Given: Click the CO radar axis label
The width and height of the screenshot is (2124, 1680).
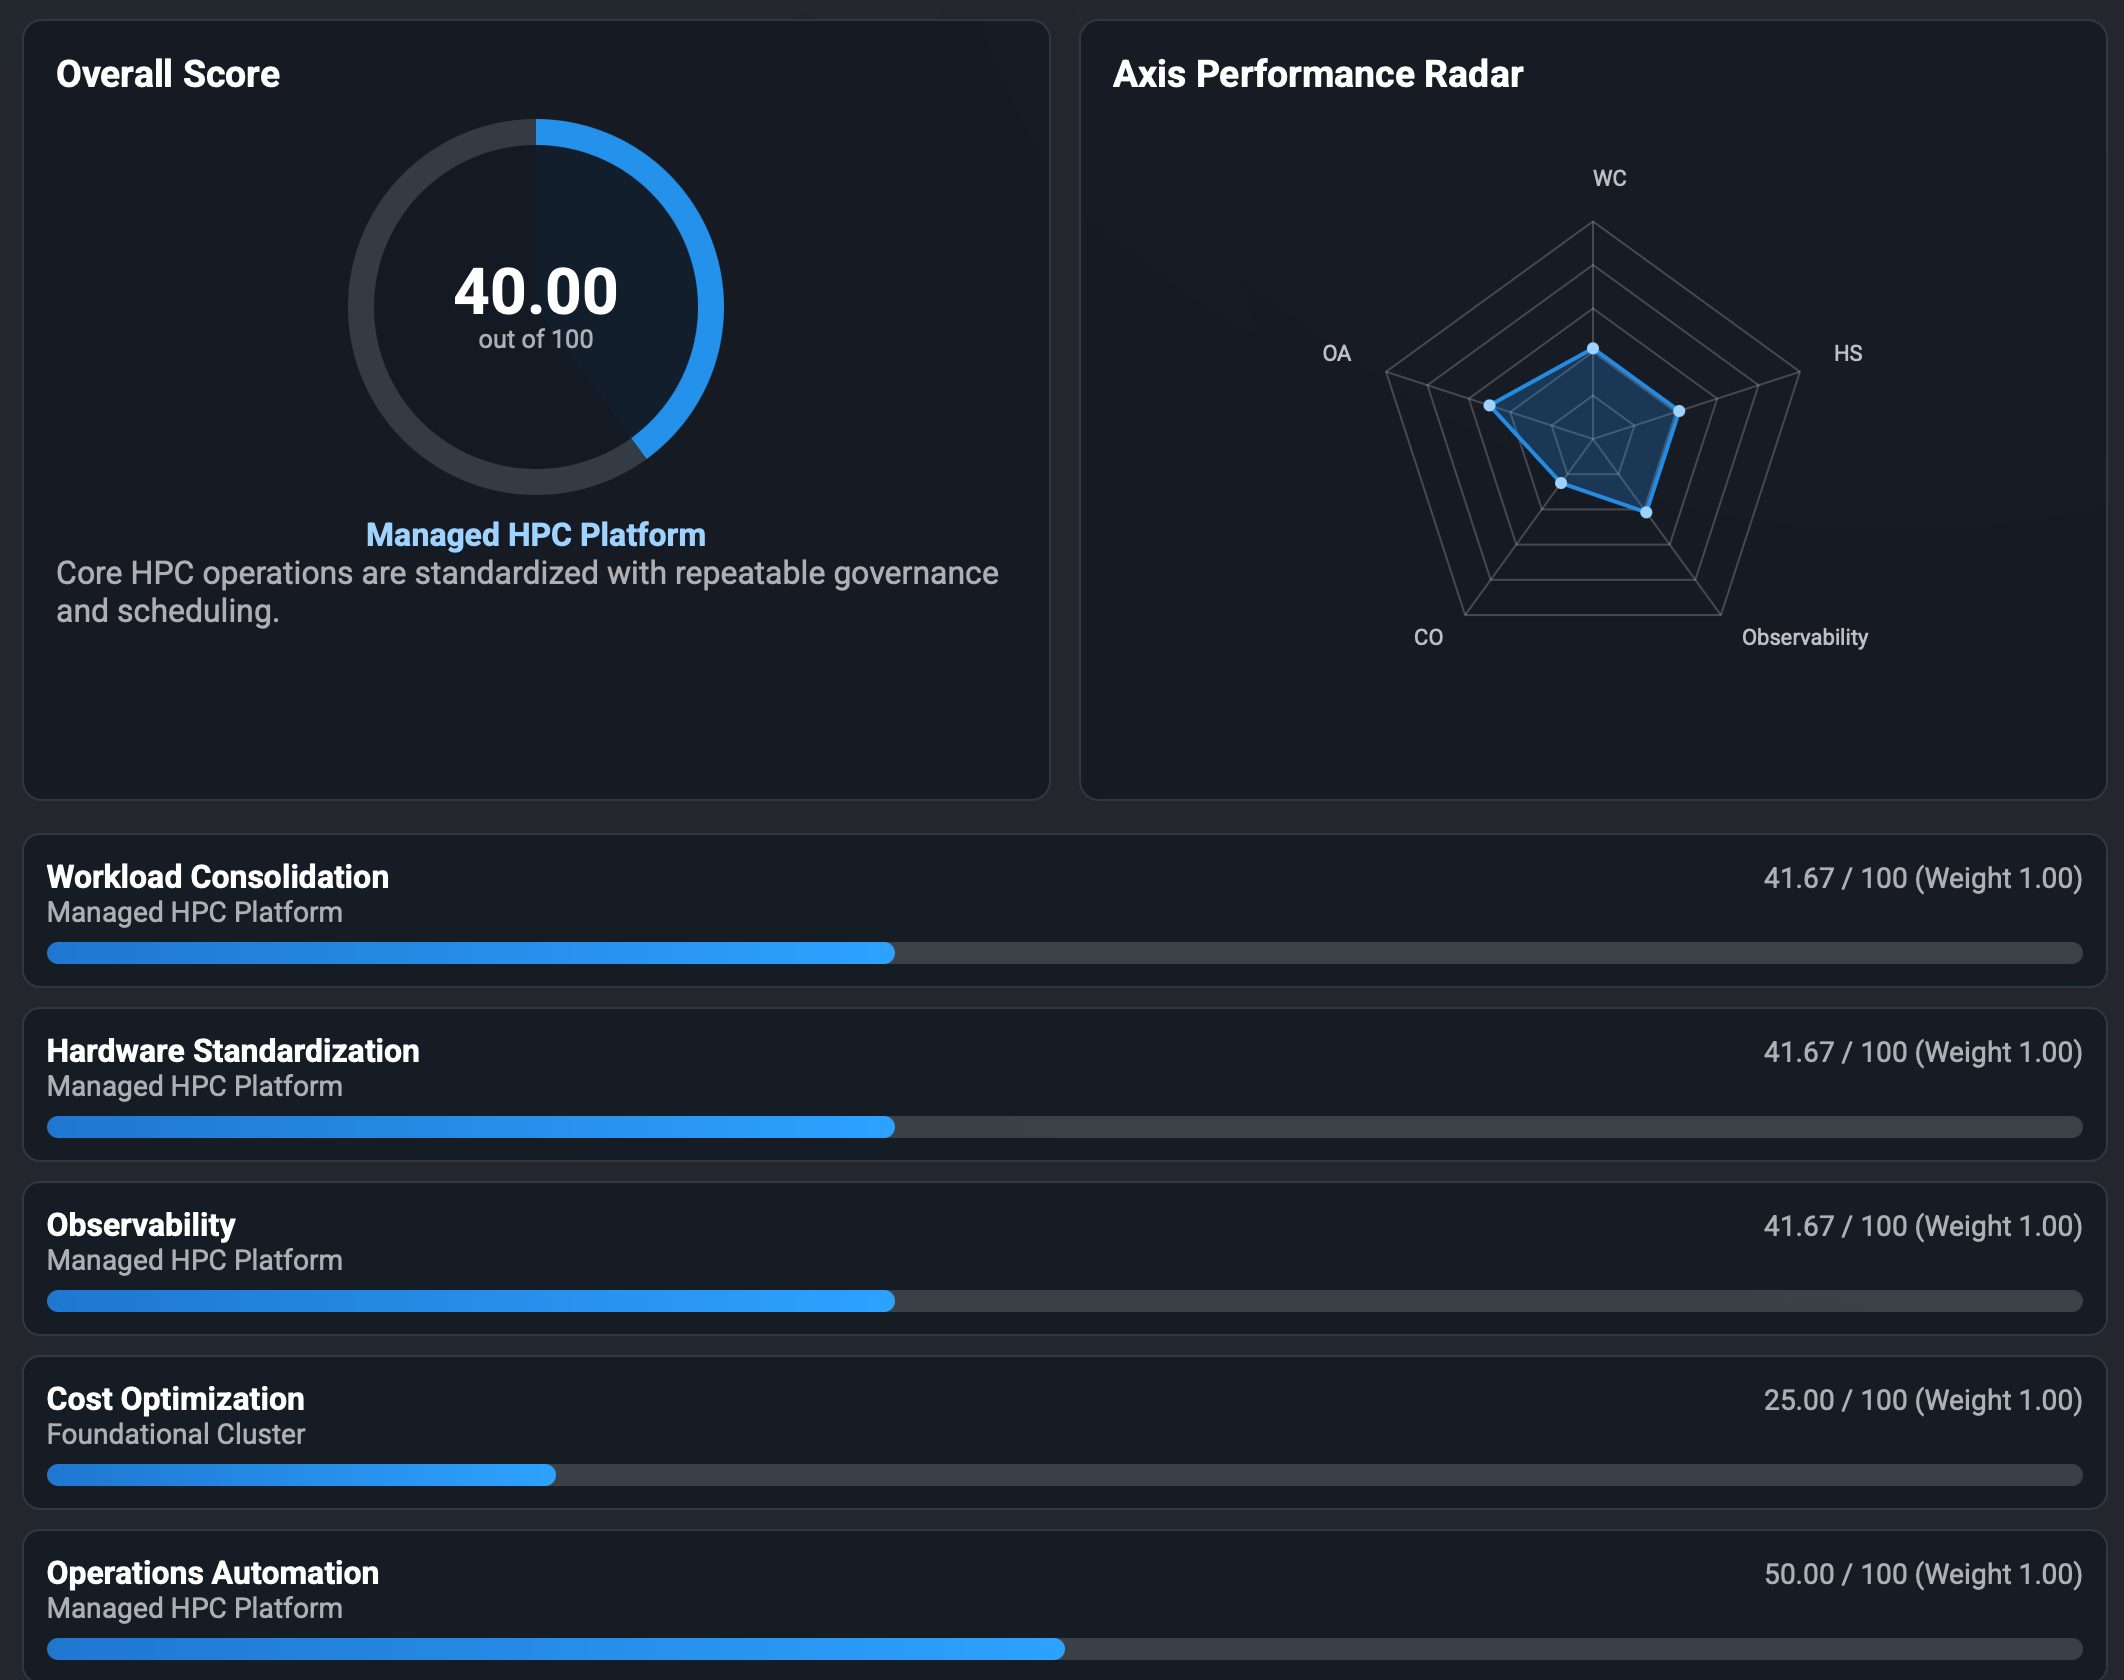Looking at the screenshot, I should (x=1428, y=637).
